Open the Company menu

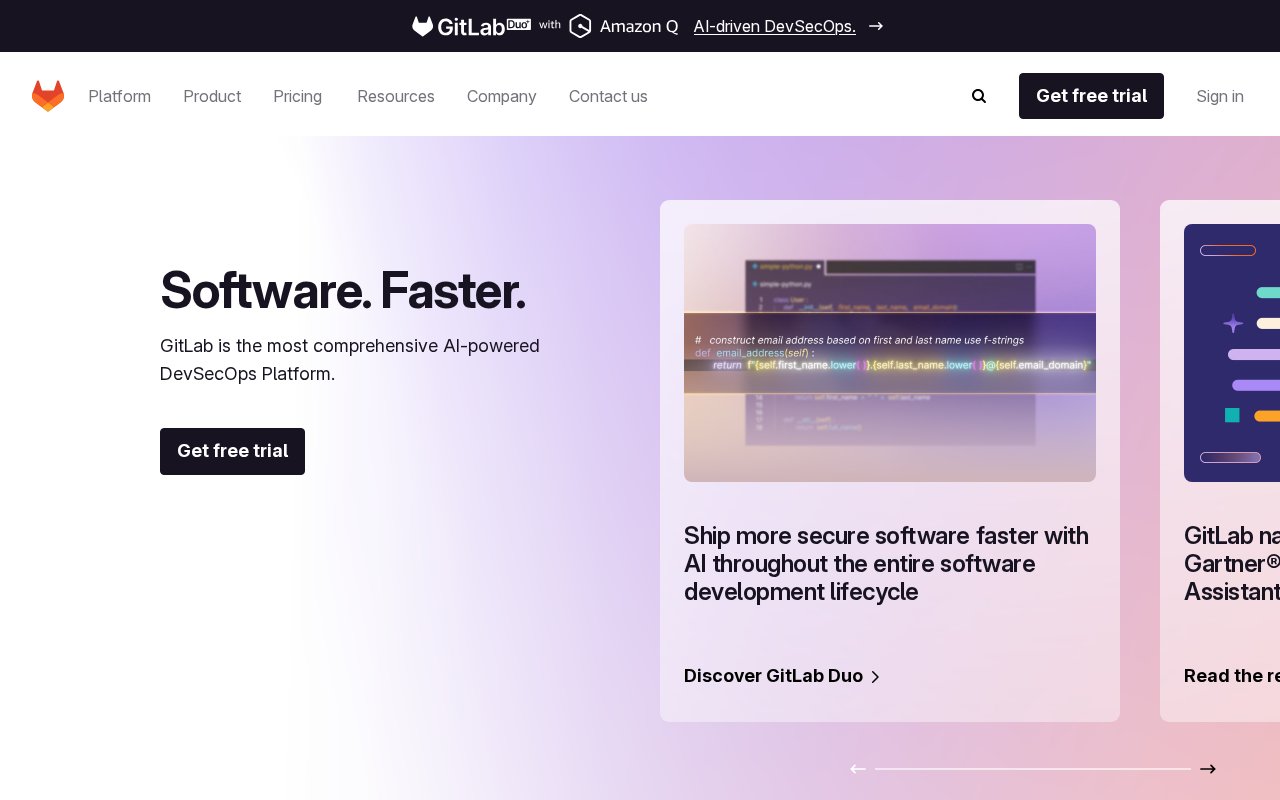(502, 96)
